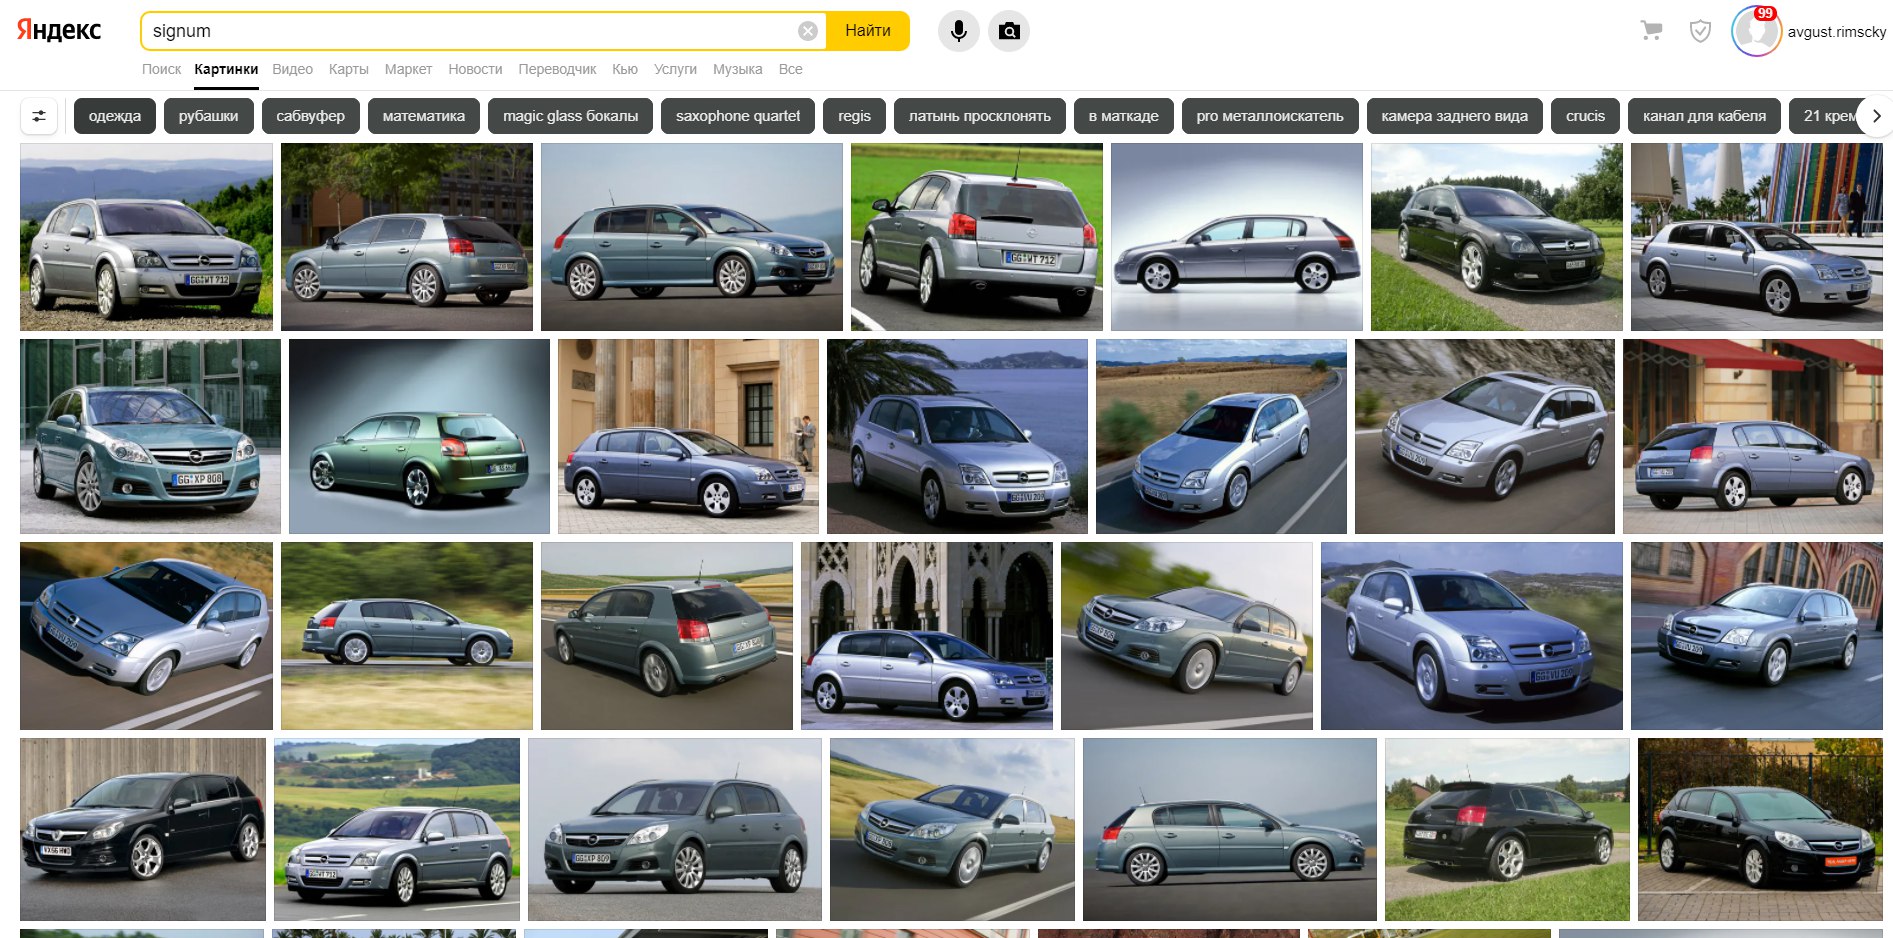Viewport: 1893px width, 938px height.
Task: Open image search by camera icon
Action: [x=1009, y=31]
